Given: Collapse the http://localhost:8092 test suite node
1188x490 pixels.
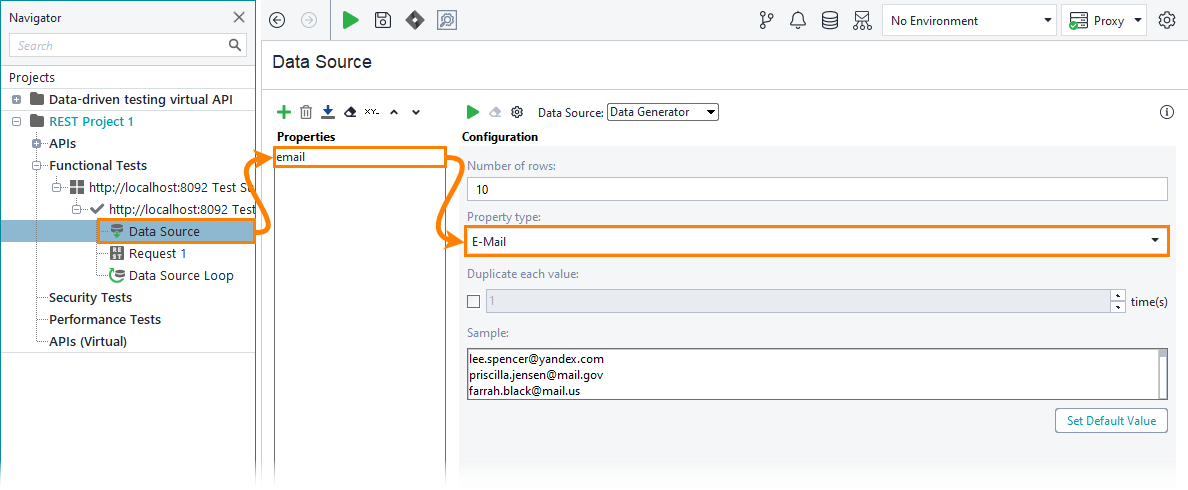Looking at the screenshot, I should [57, 187].
